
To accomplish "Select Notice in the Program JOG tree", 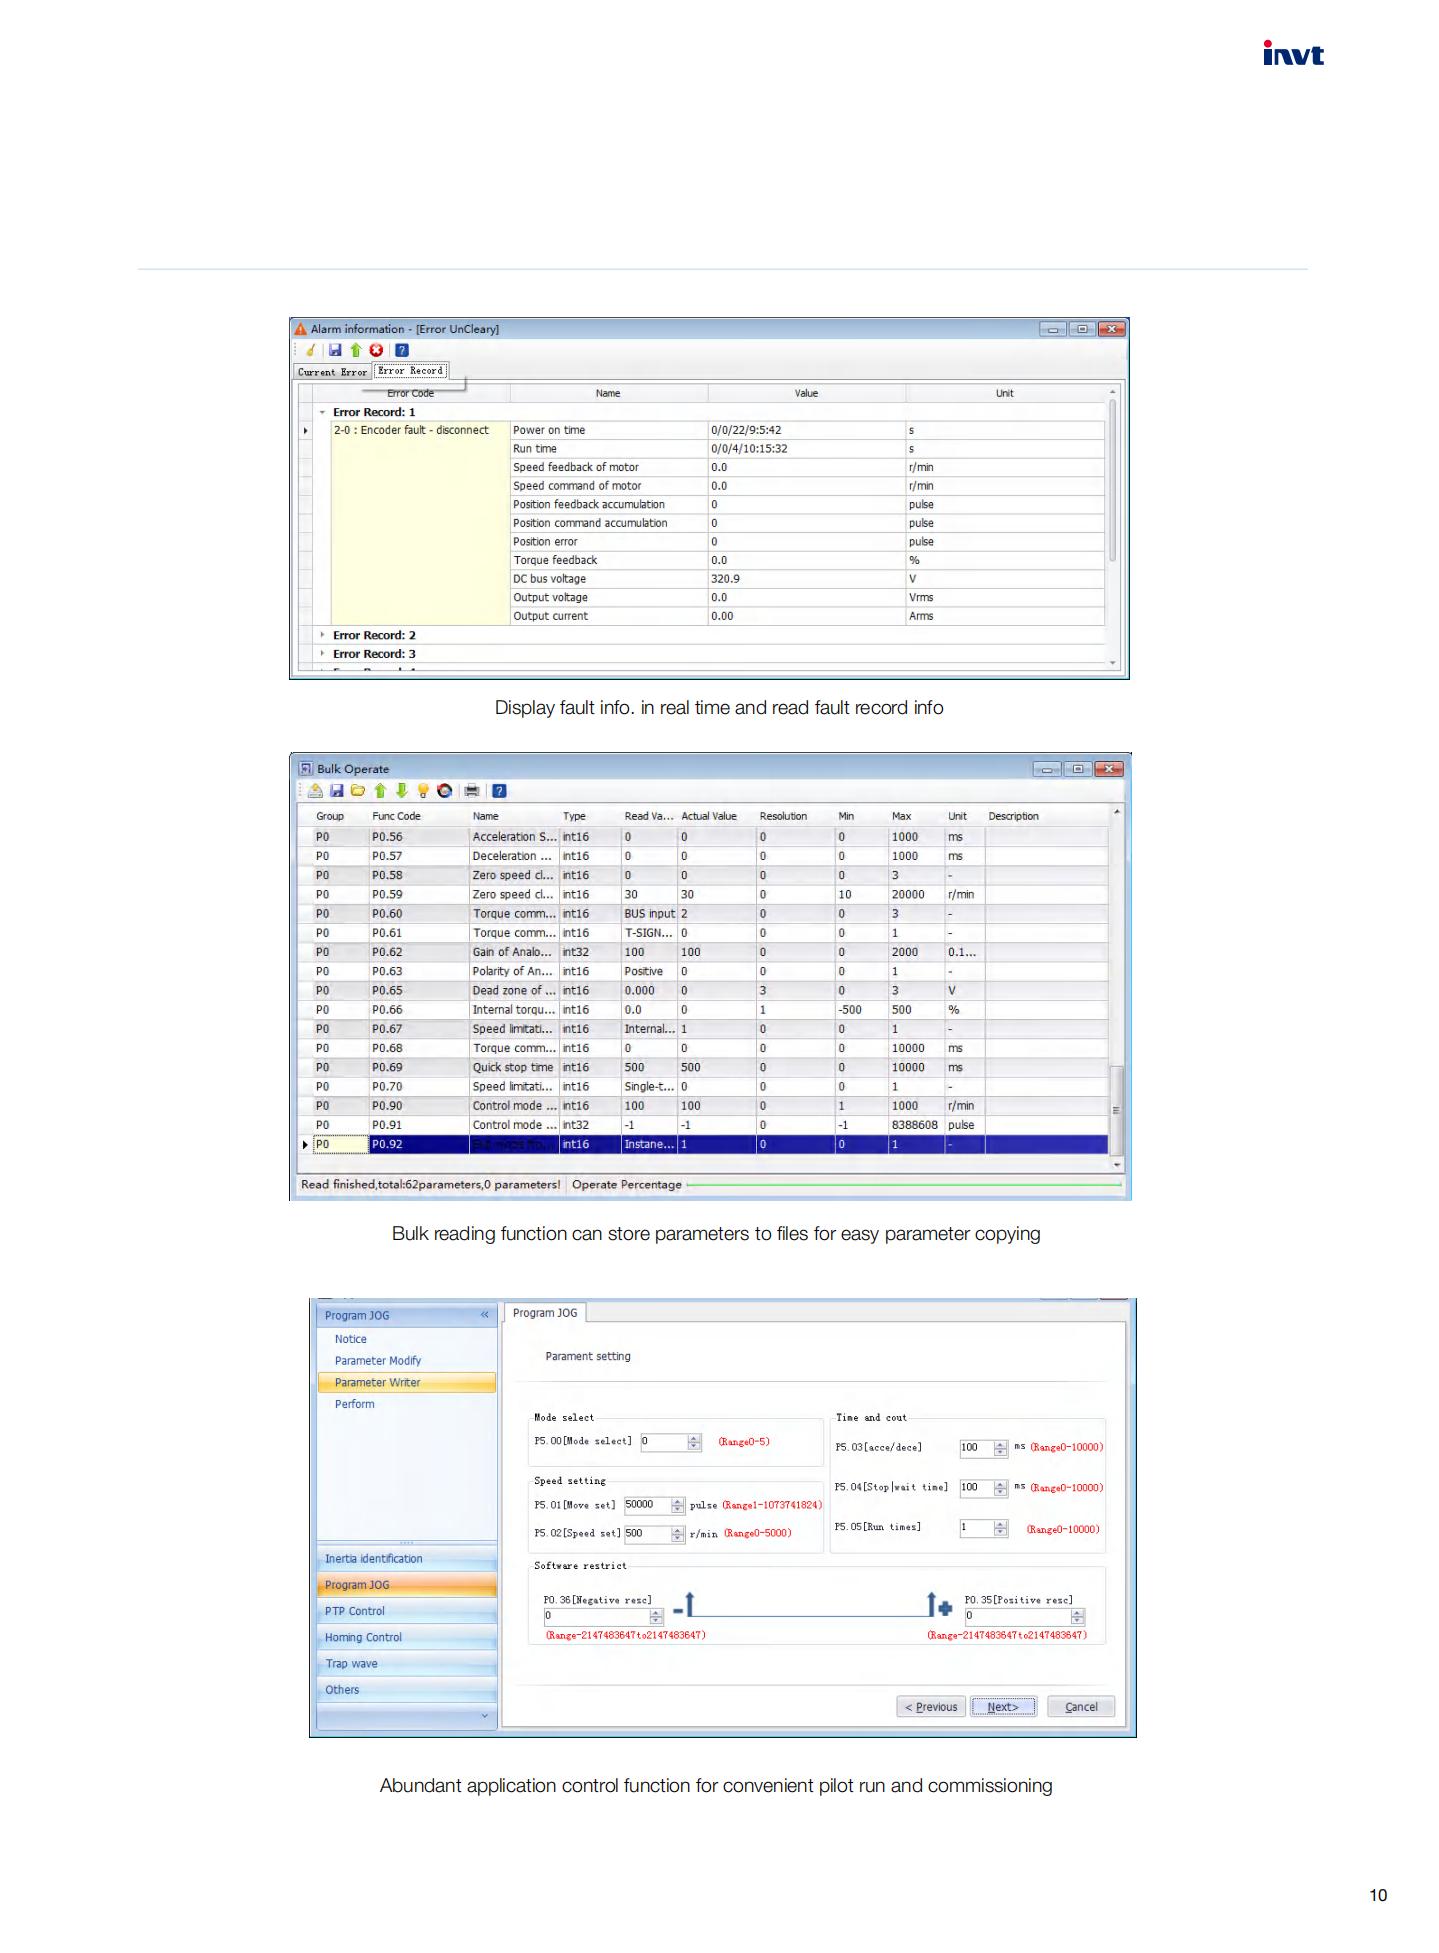I will tap(350, 1339).
